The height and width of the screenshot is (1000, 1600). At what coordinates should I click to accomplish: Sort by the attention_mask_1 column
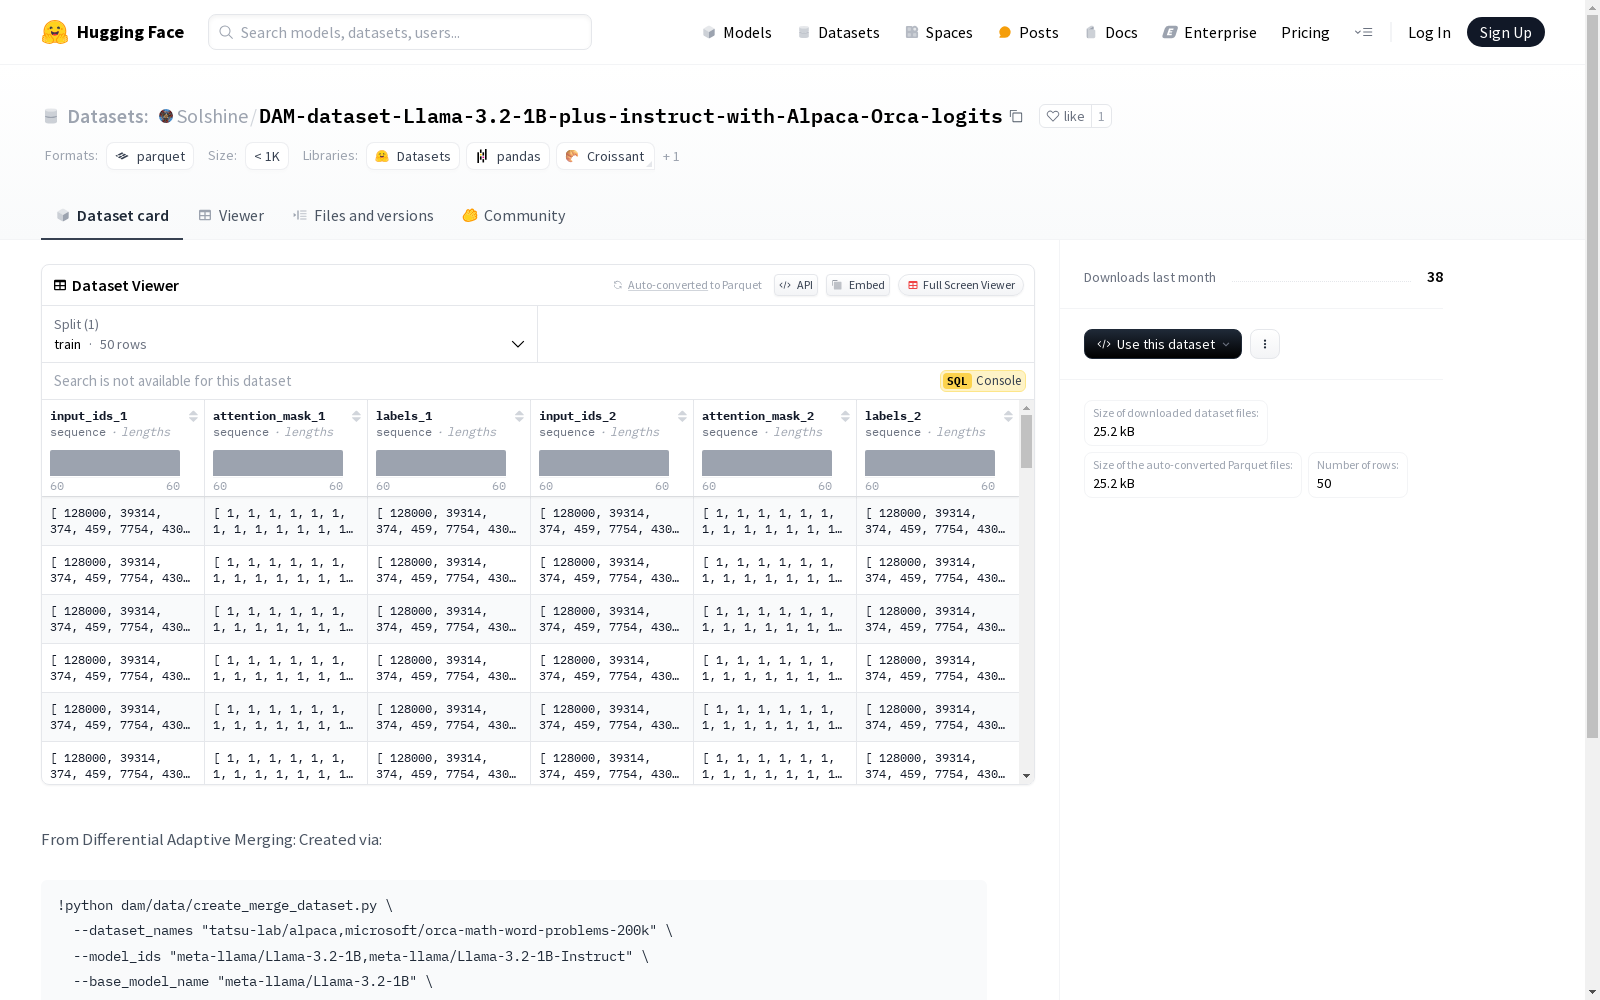coord(356,416)
